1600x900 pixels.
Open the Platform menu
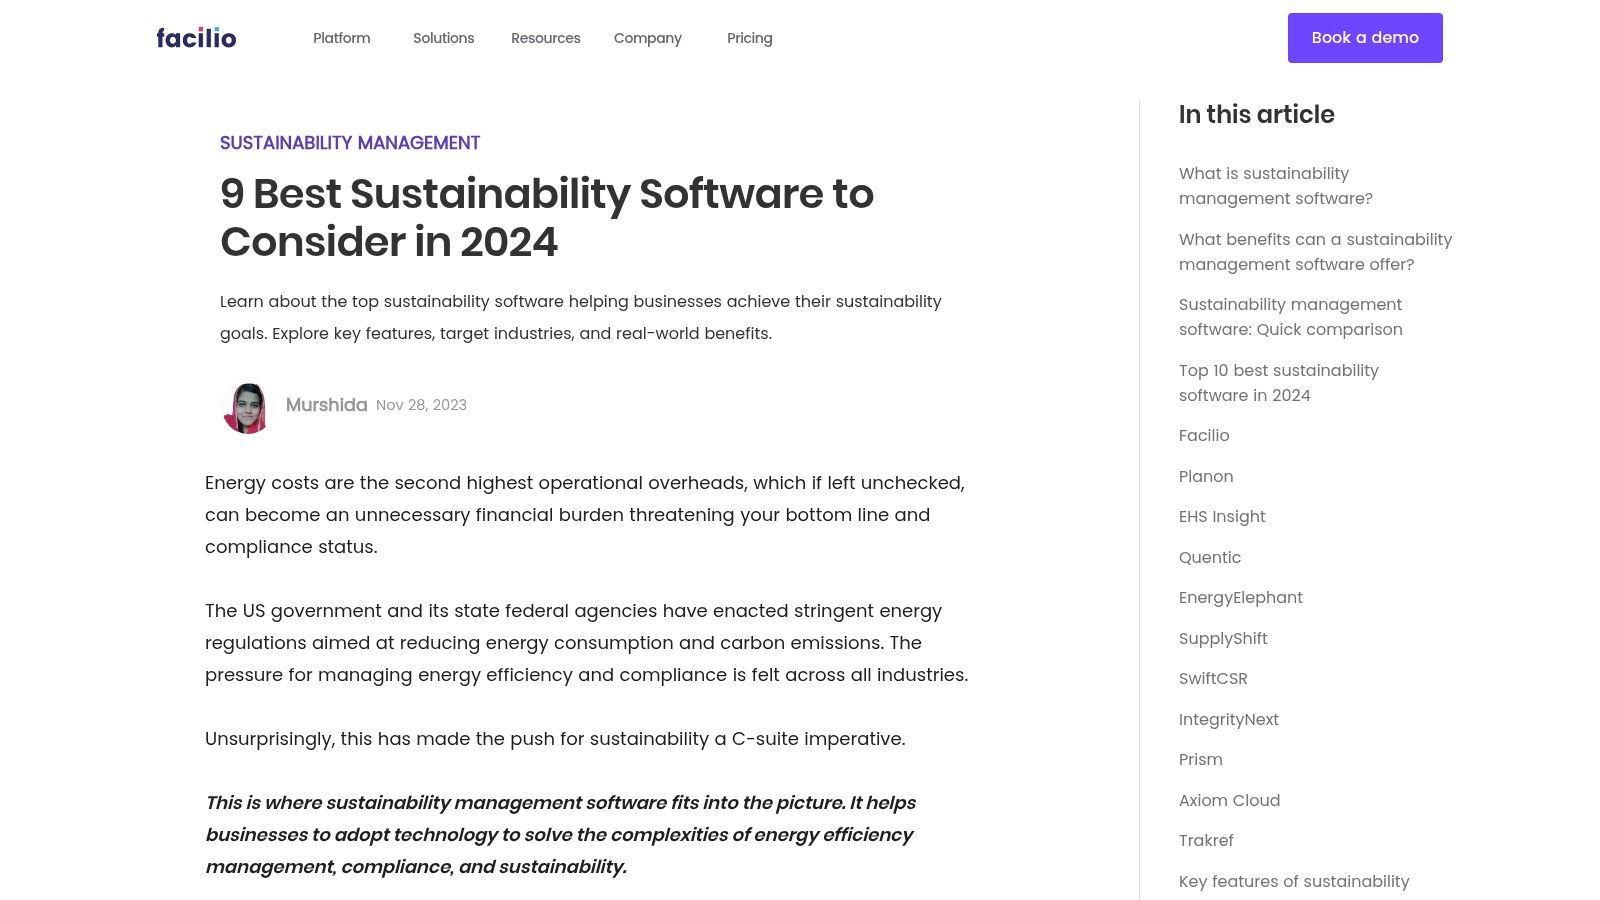341,38
